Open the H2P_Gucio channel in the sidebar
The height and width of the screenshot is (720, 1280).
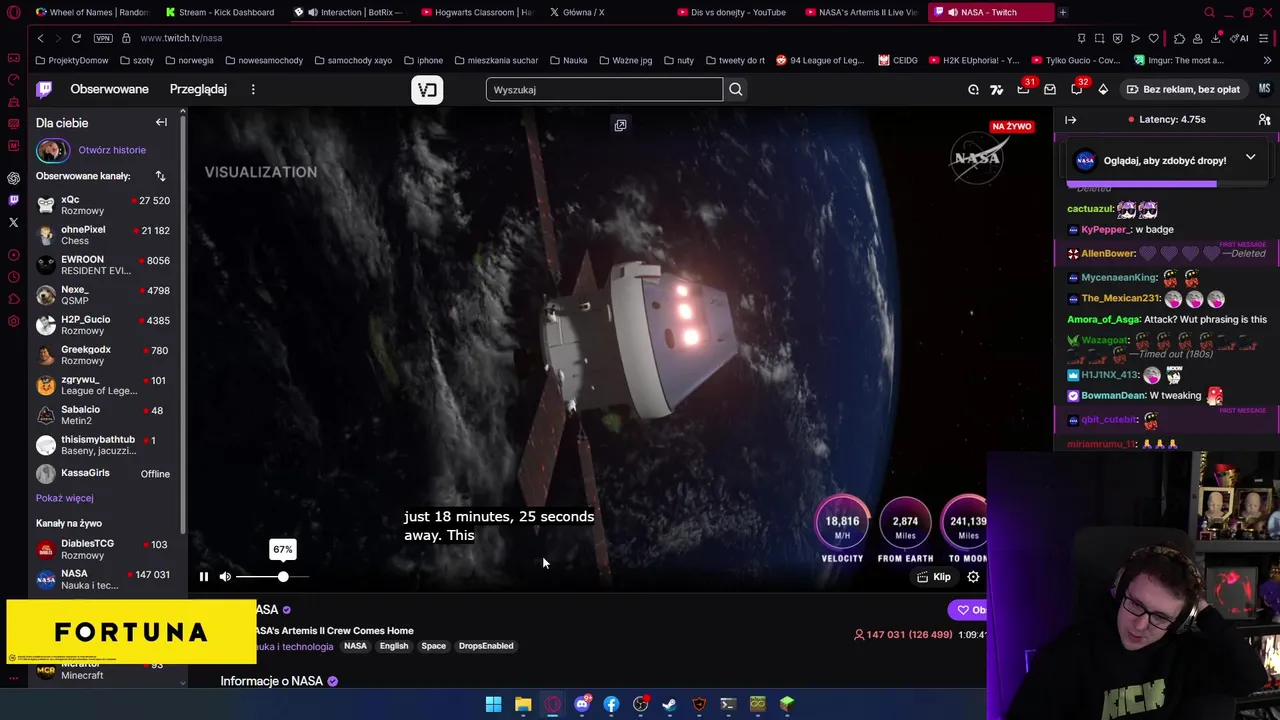tap(105, 325)
